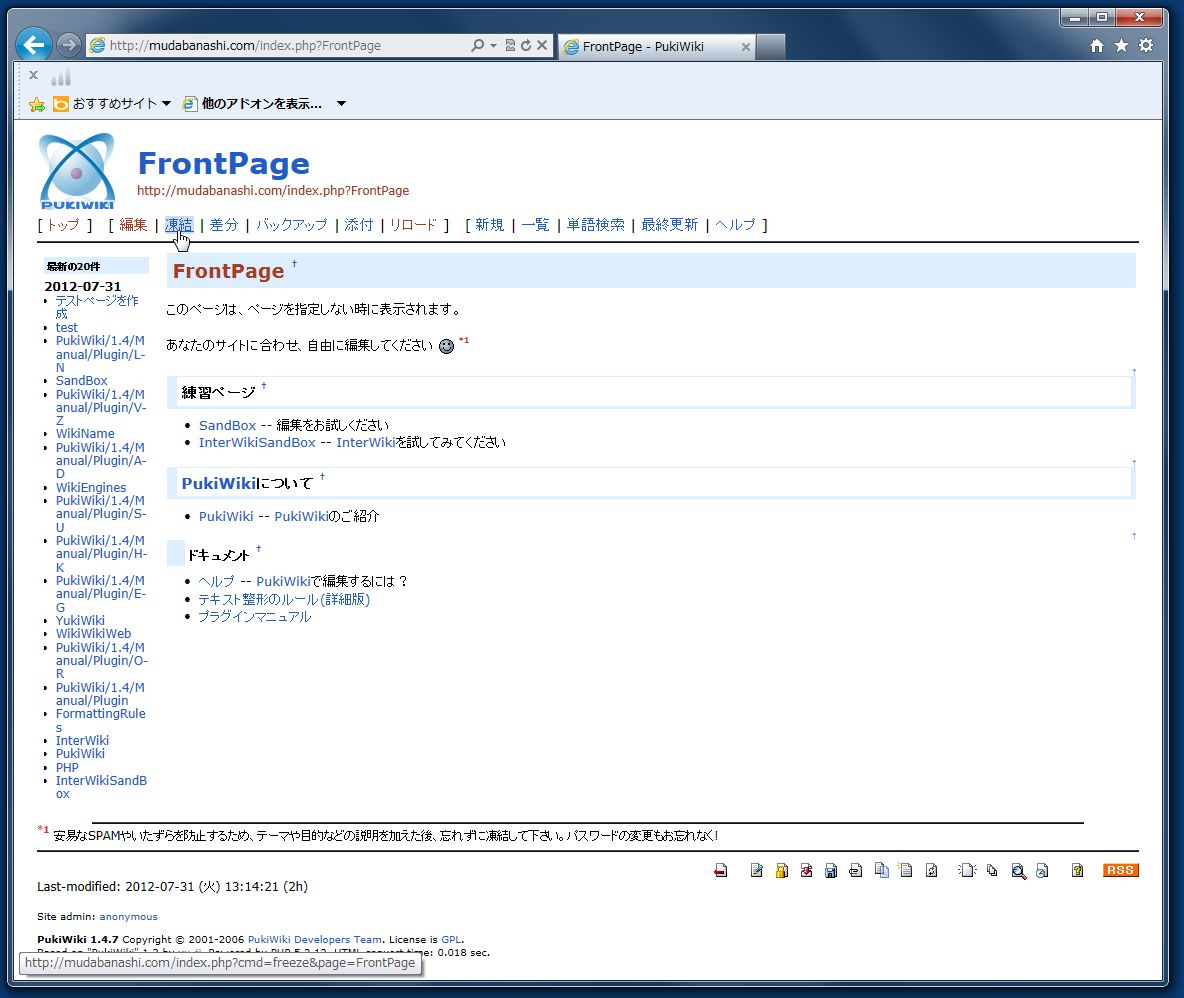Image resolution: width=1184 pixels, height=998 pixels.
Task: Click the browser Home icon
Action: (x=1097, y=45)
